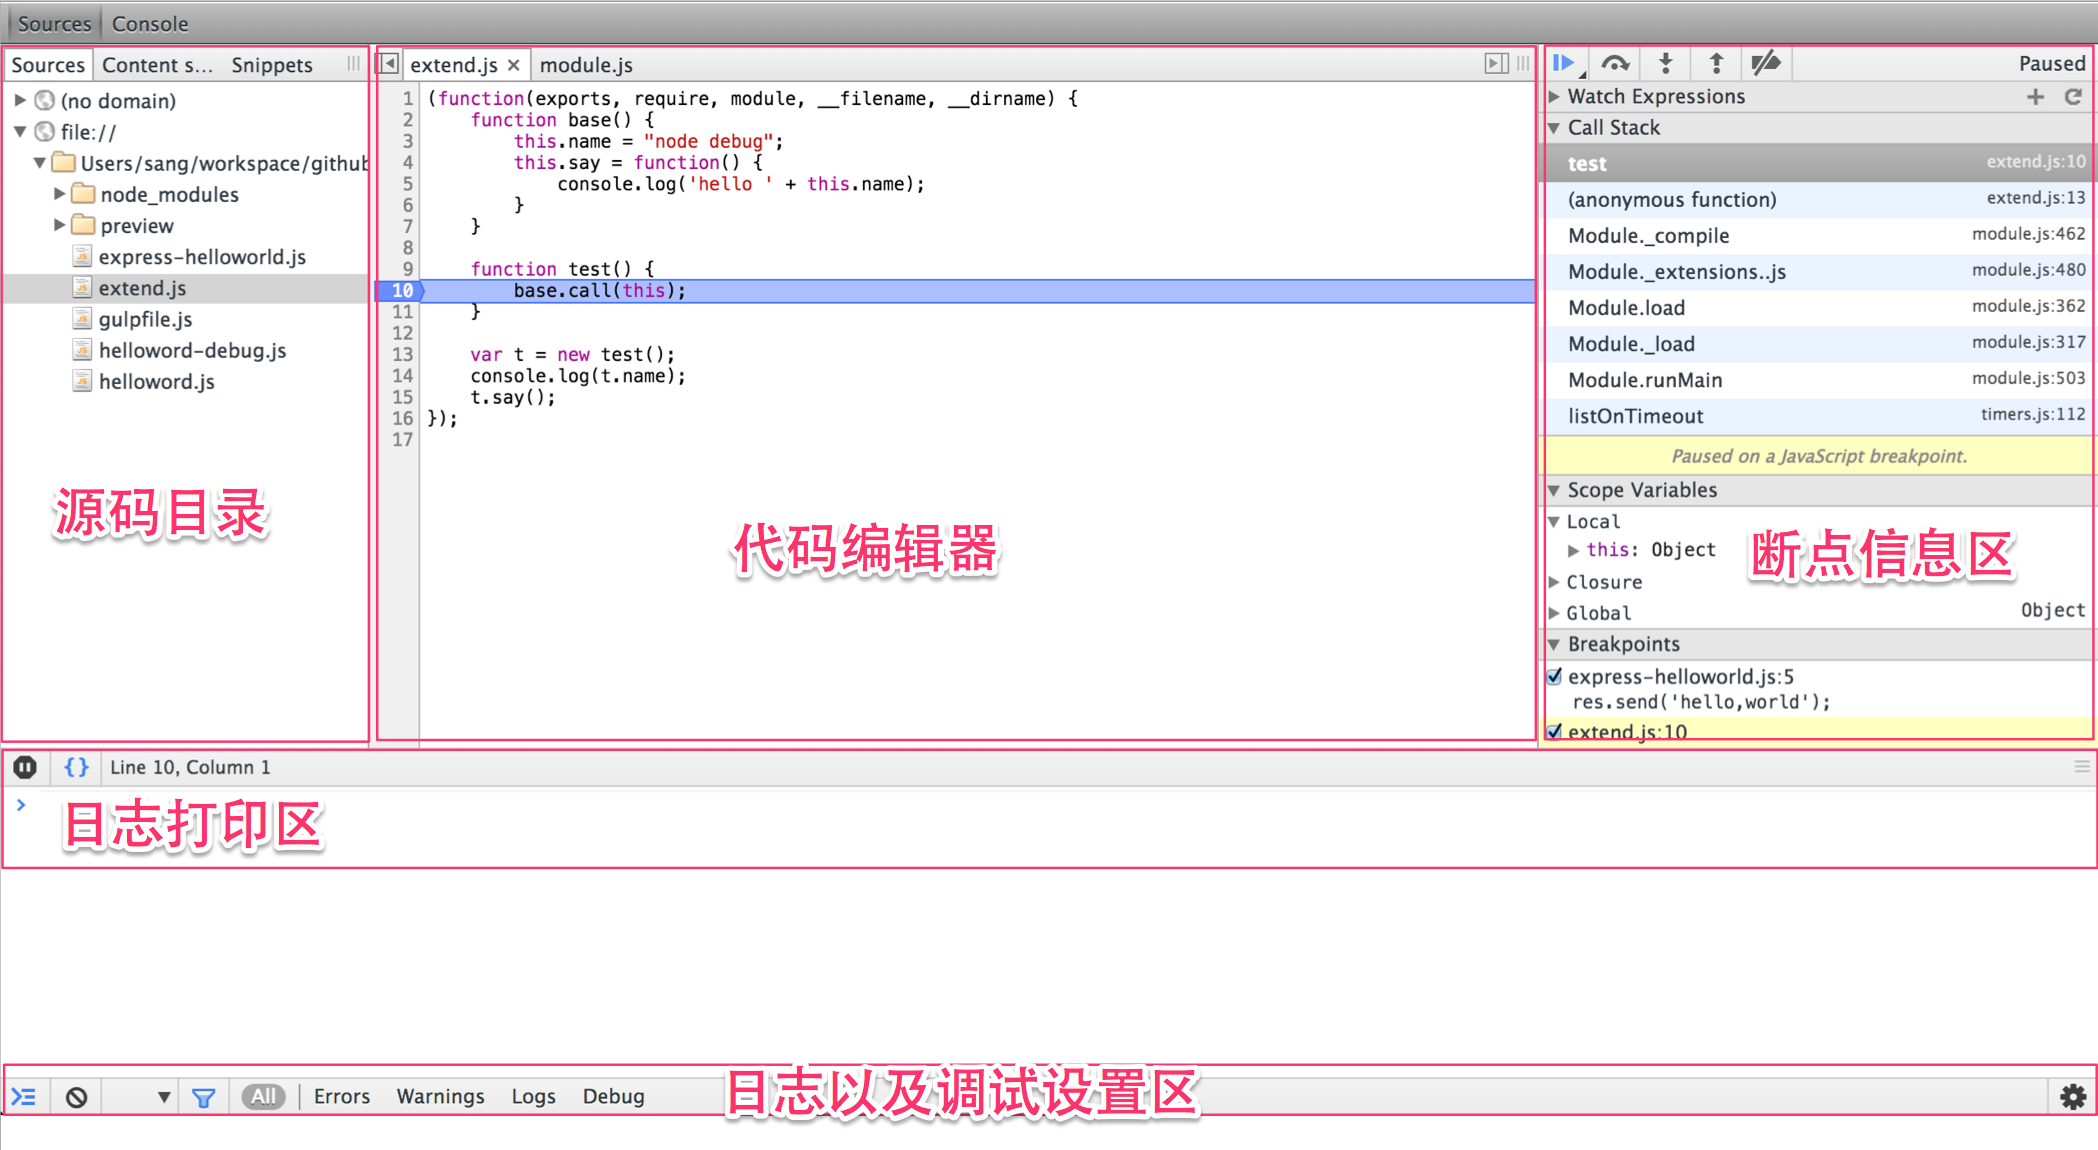Collapse the Call Stack section
This screenshot has width=2098, height=1150.
pos(1554,128)
